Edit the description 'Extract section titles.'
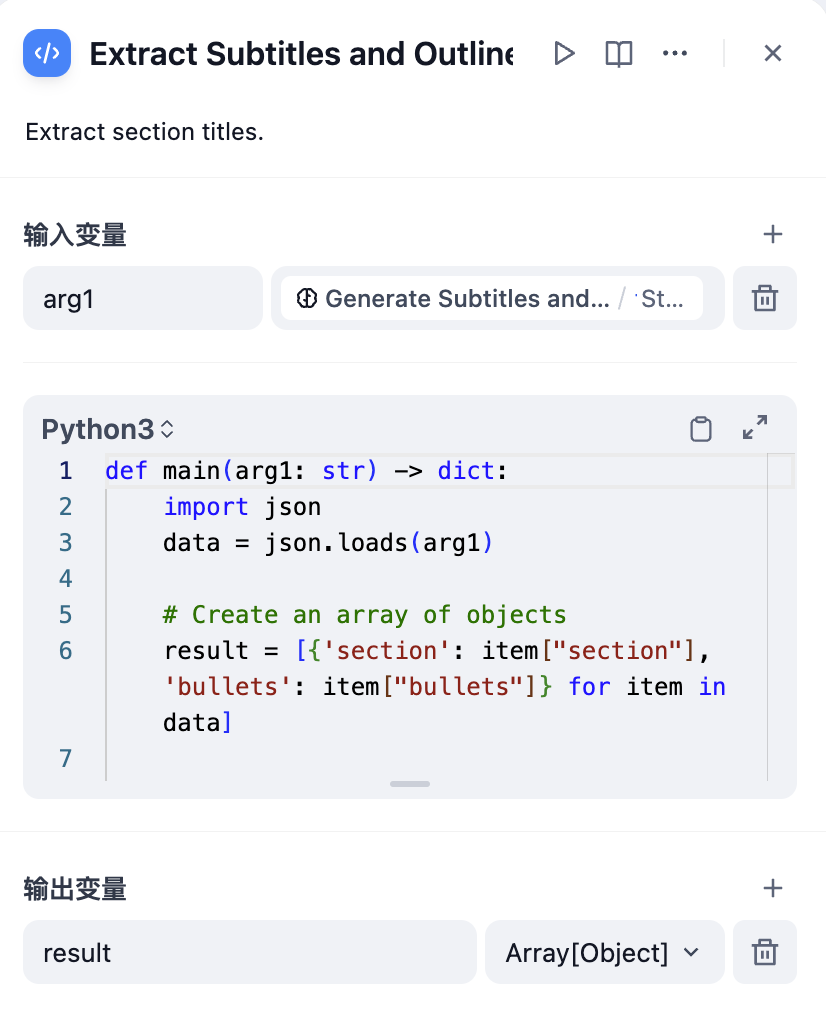The width and height of the screenshot is (826, 1012). tap(145, 132)
